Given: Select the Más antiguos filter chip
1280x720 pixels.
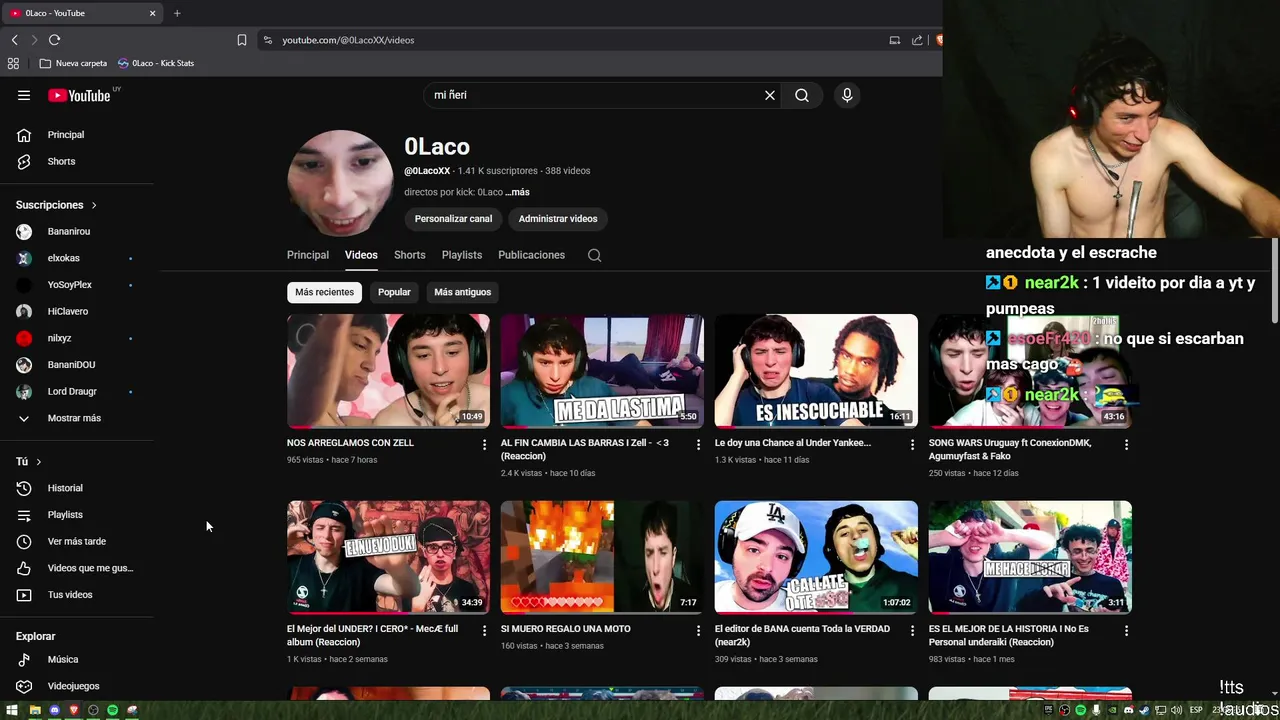Looking at the screenshot, I should [x=463, y=292].
